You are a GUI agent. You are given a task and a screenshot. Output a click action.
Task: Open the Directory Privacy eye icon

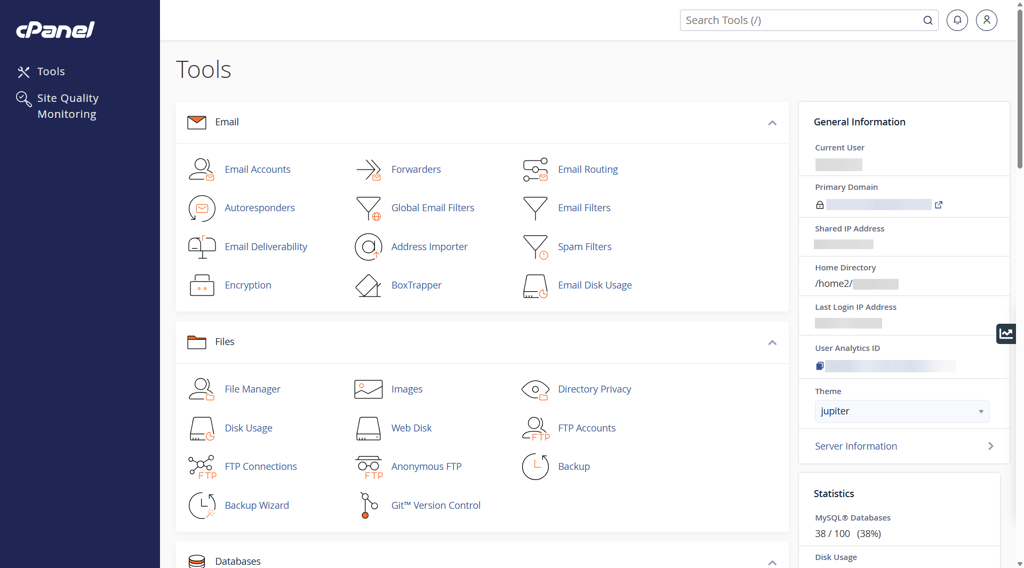pyautogui.click(x=535, y=389)
